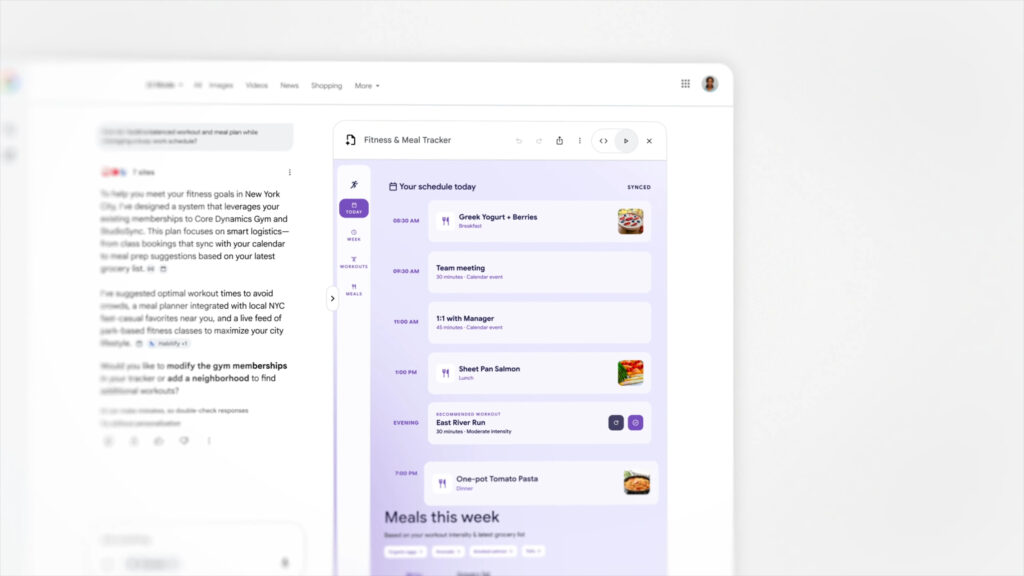
Task: Open the account profile avatar
Action: [710, 84]
